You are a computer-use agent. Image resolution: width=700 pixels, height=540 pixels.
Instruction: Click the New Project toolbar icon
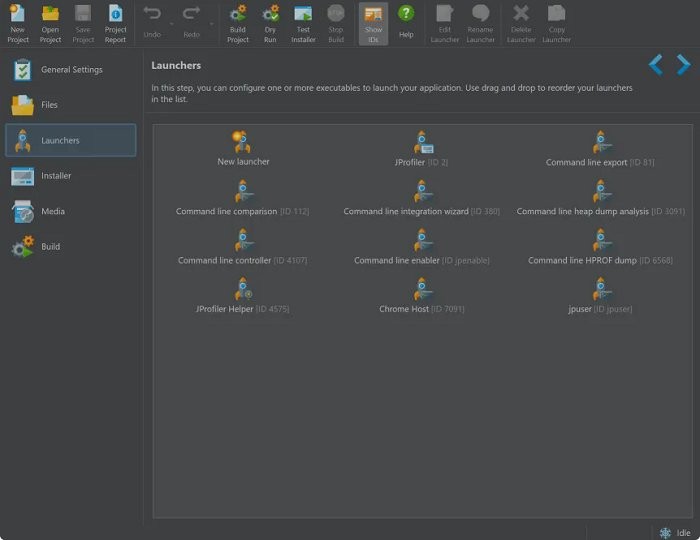[x=18, y=22]
